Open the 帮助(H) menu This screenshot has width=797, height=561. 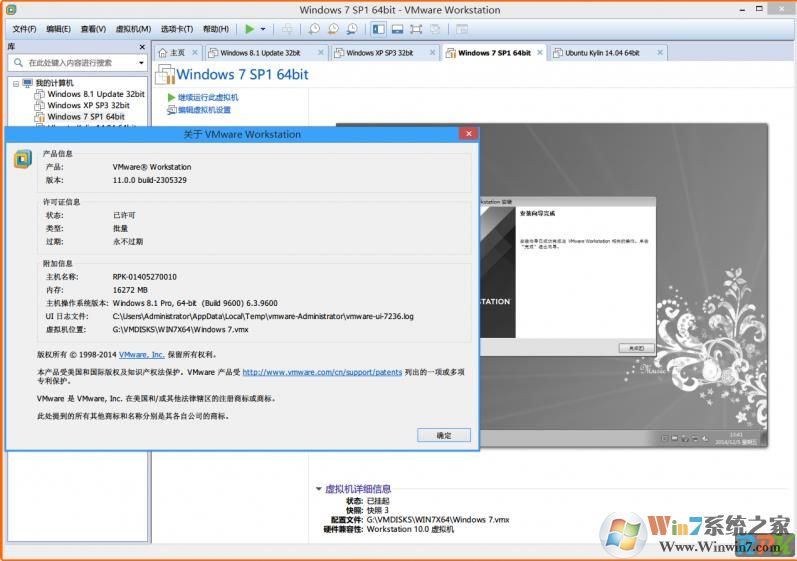[216, 29]
